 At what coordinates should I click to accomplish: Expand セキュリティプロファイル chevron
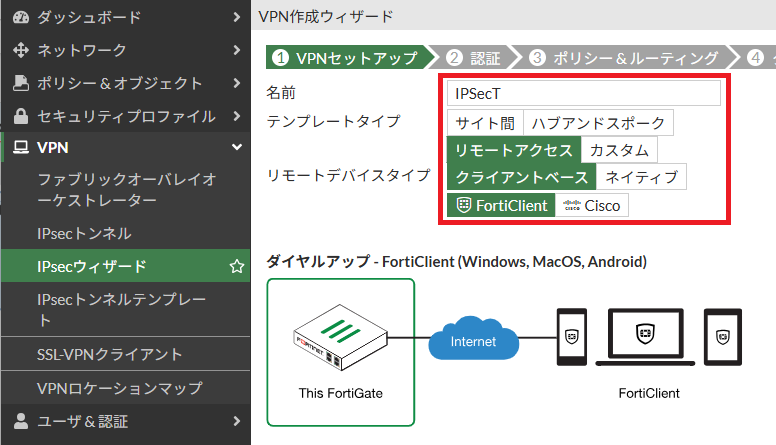(237, 116)
